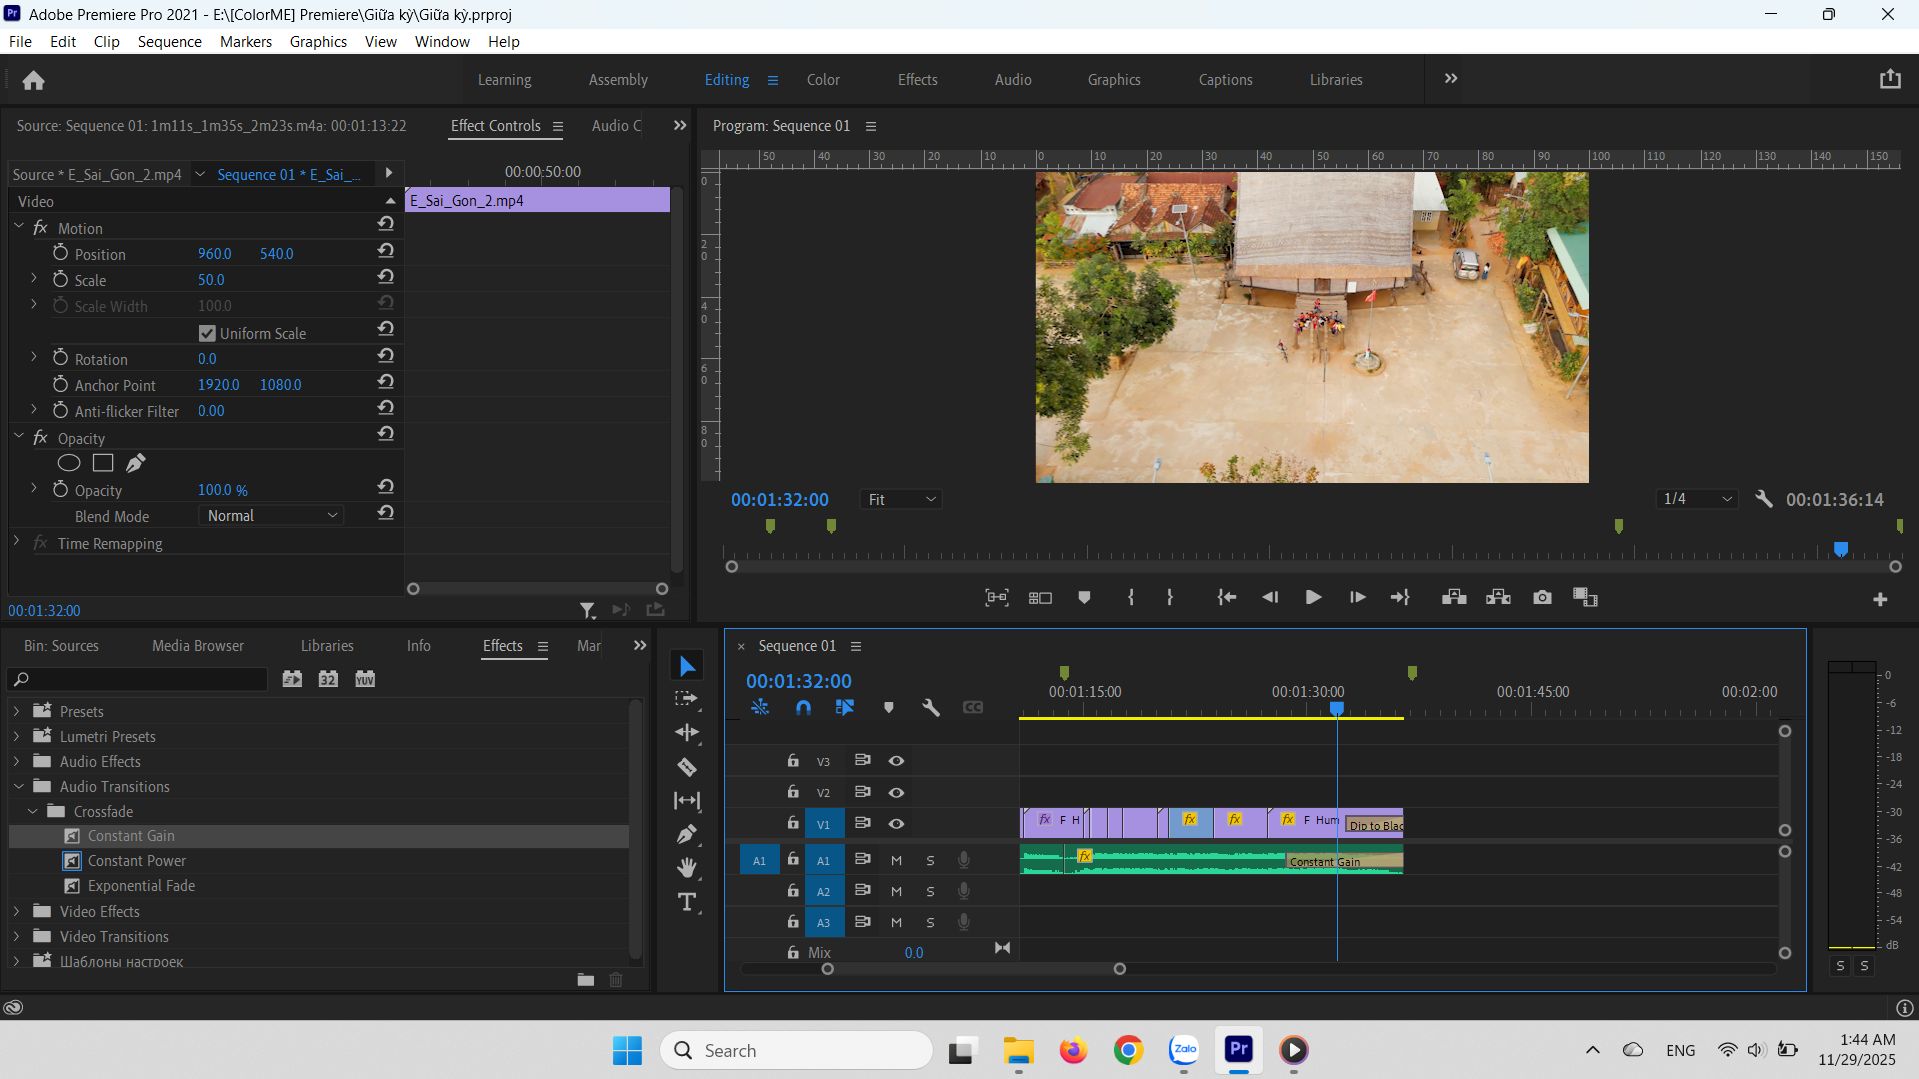Click the Export Frame camera icon
1919x1079 pixels.
coord(1542,597)
